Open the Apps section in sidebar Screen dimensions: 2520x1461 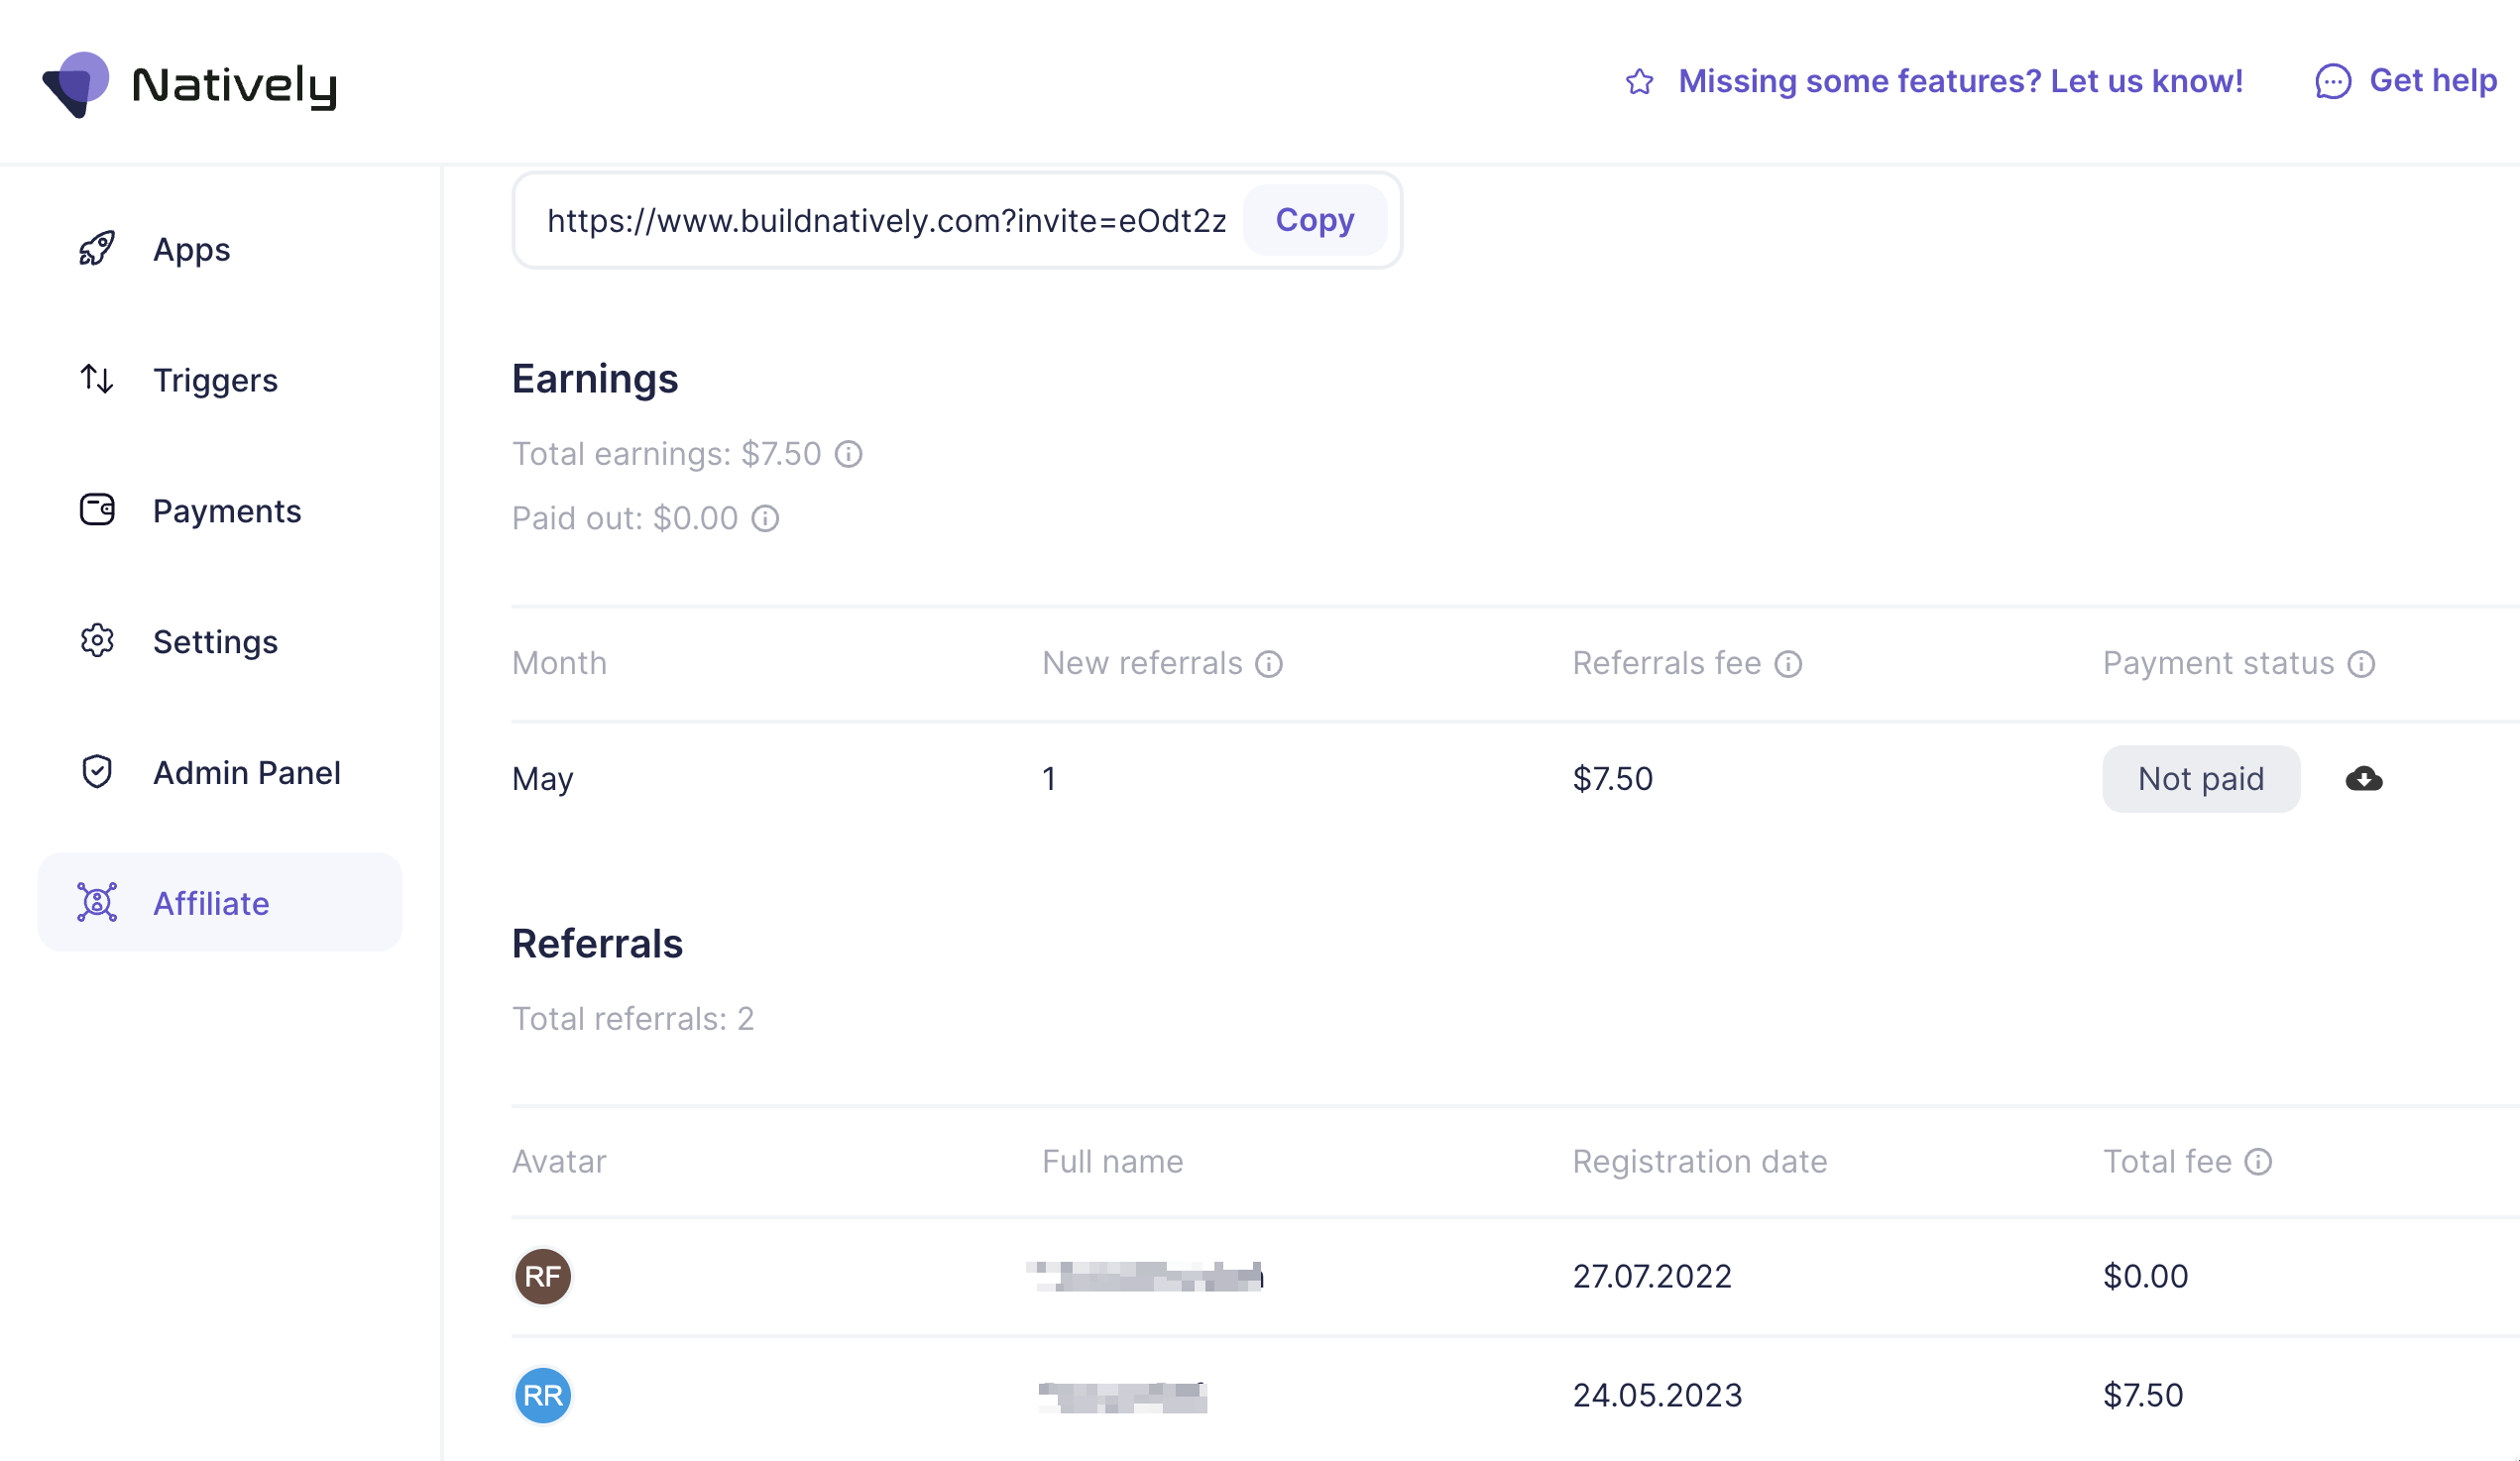(x=190, y=249)
